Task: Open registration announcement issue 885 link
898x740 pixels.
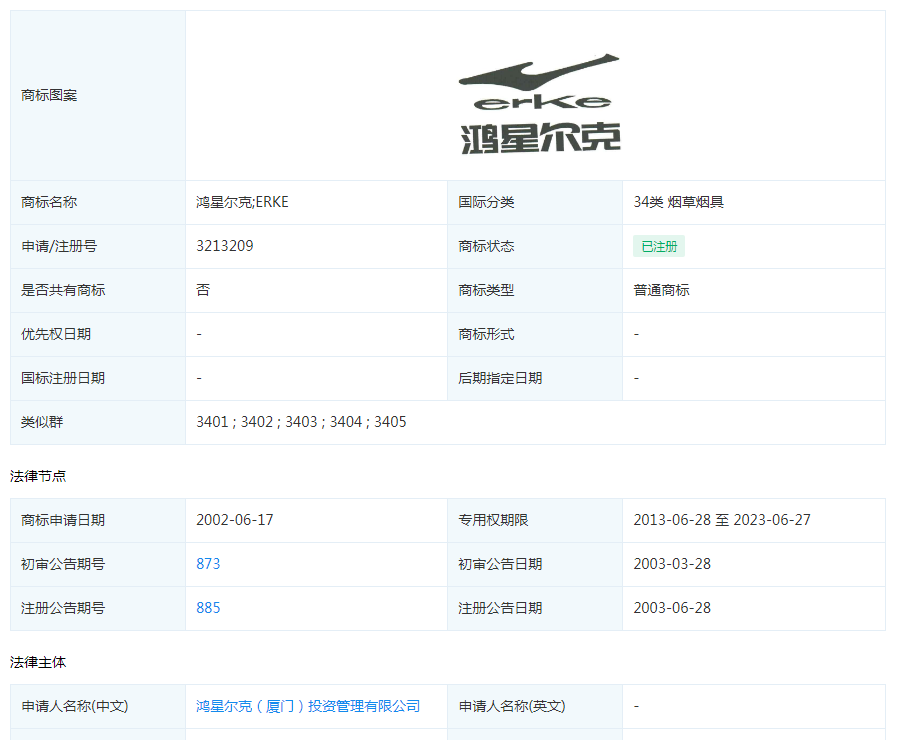Action: point(208,608)
